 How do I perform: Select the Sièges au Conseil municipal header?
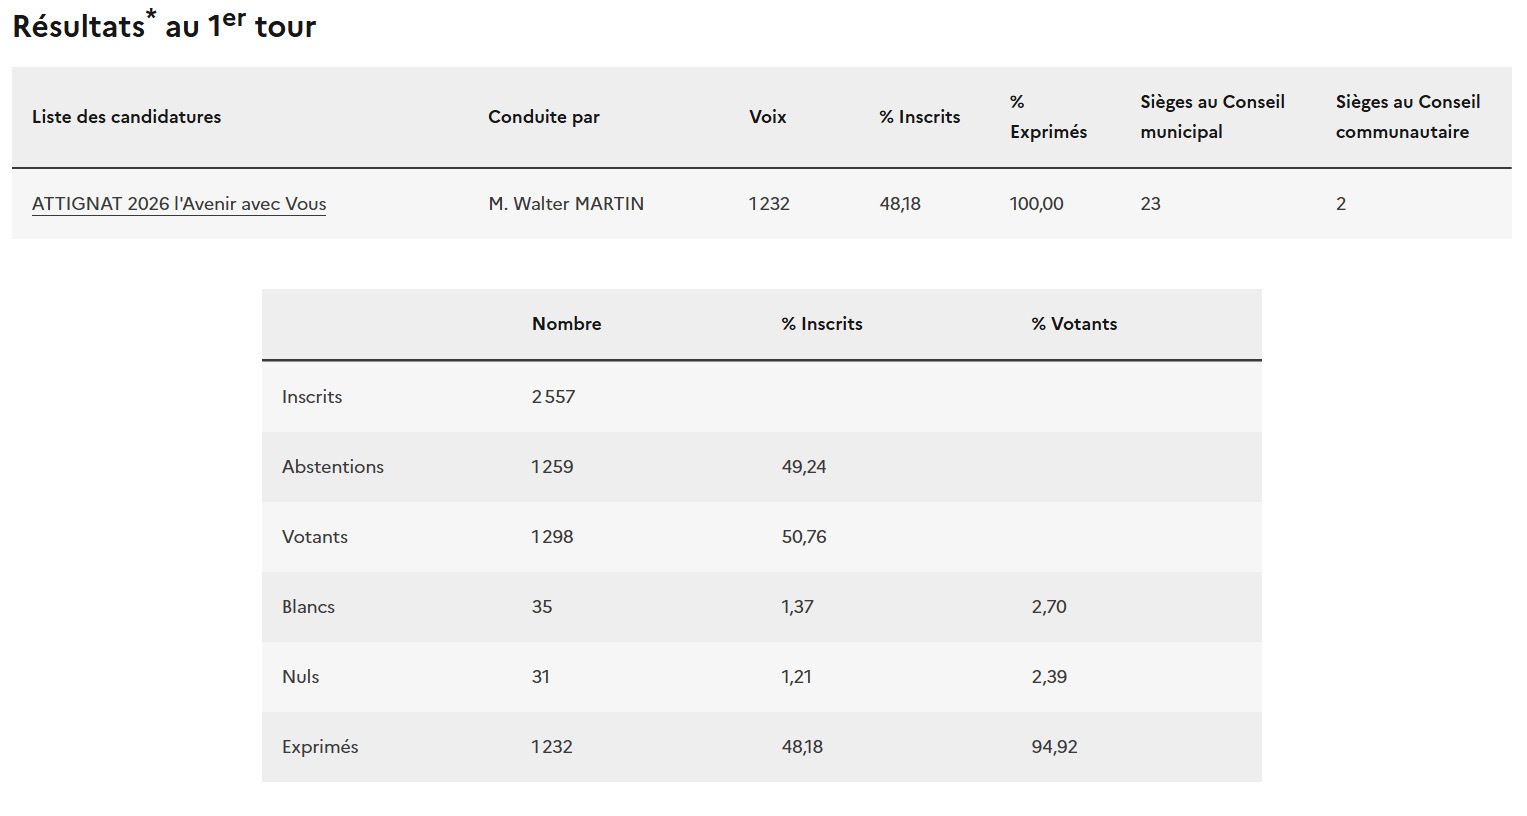click(x=1212, y=117)
